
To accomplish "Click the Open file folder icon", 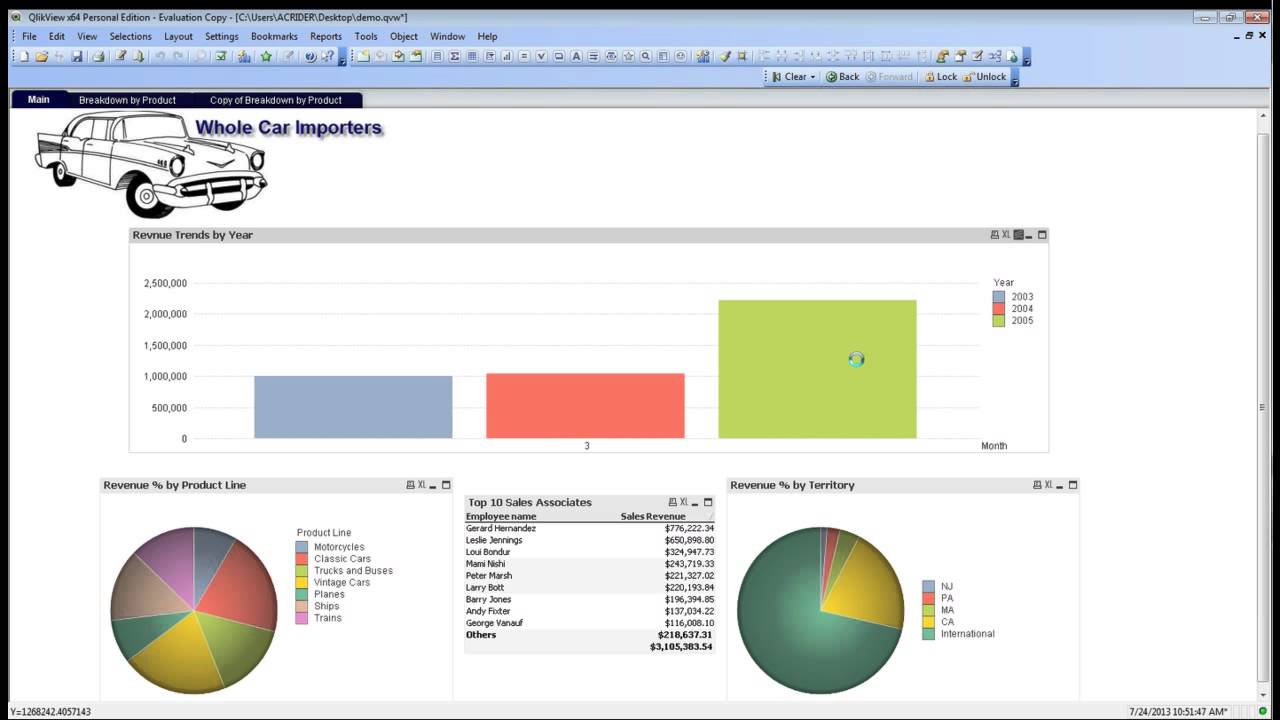I will point(42,56).
